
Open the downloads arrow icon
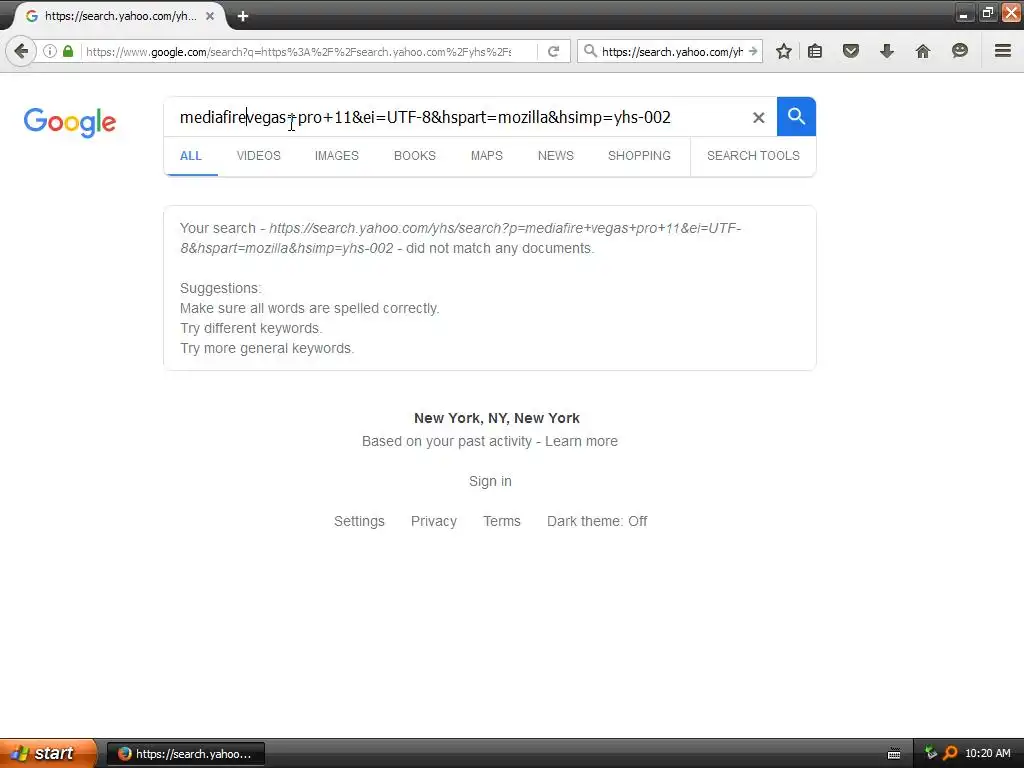point(886,51)
